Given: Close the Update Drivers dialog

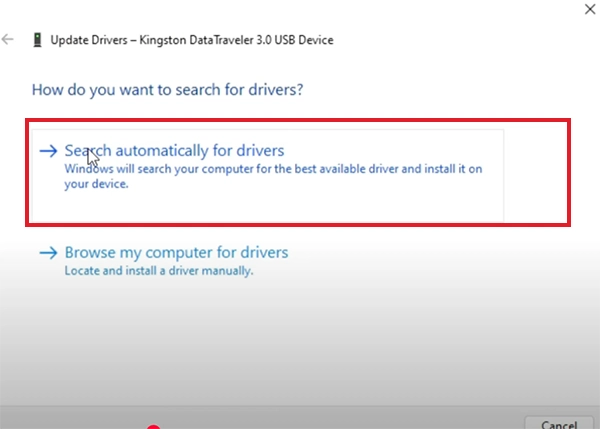Looking at the screenshot, I should tap(590, 9).
